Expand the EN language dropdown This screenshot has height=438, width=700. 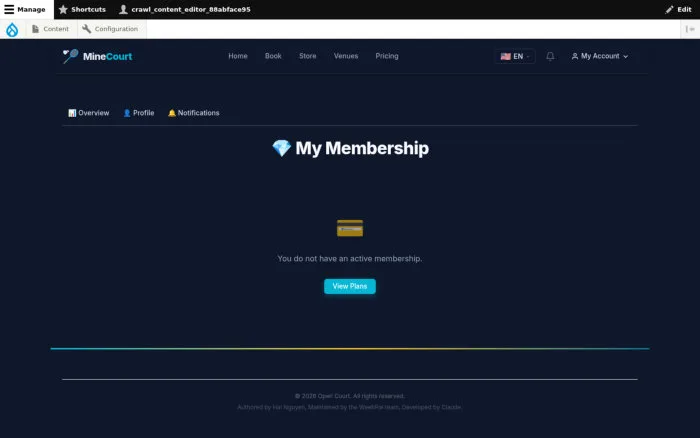[515, 56]
